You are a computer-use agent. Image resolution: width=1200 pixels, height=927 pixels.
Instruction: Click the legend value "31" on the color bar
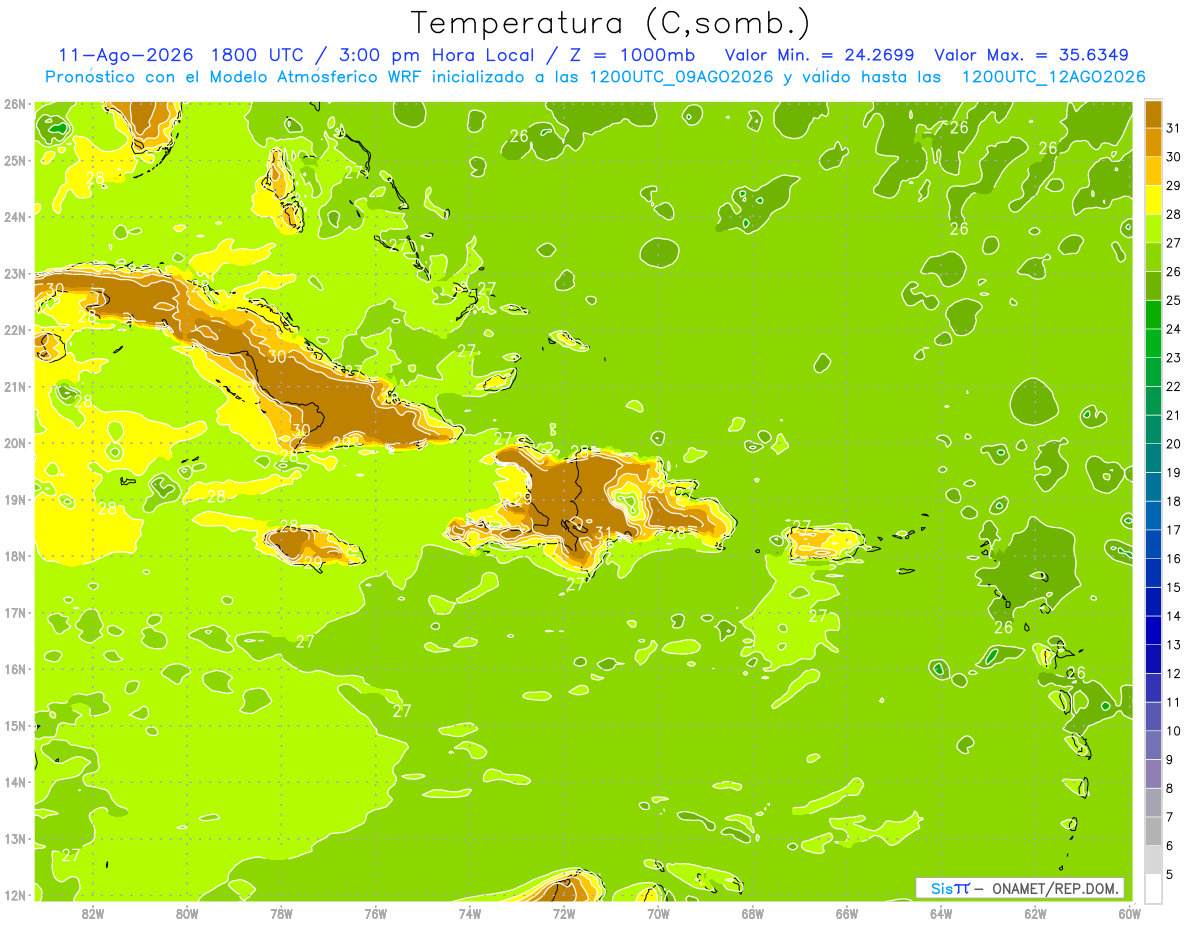coord(1173,128)
